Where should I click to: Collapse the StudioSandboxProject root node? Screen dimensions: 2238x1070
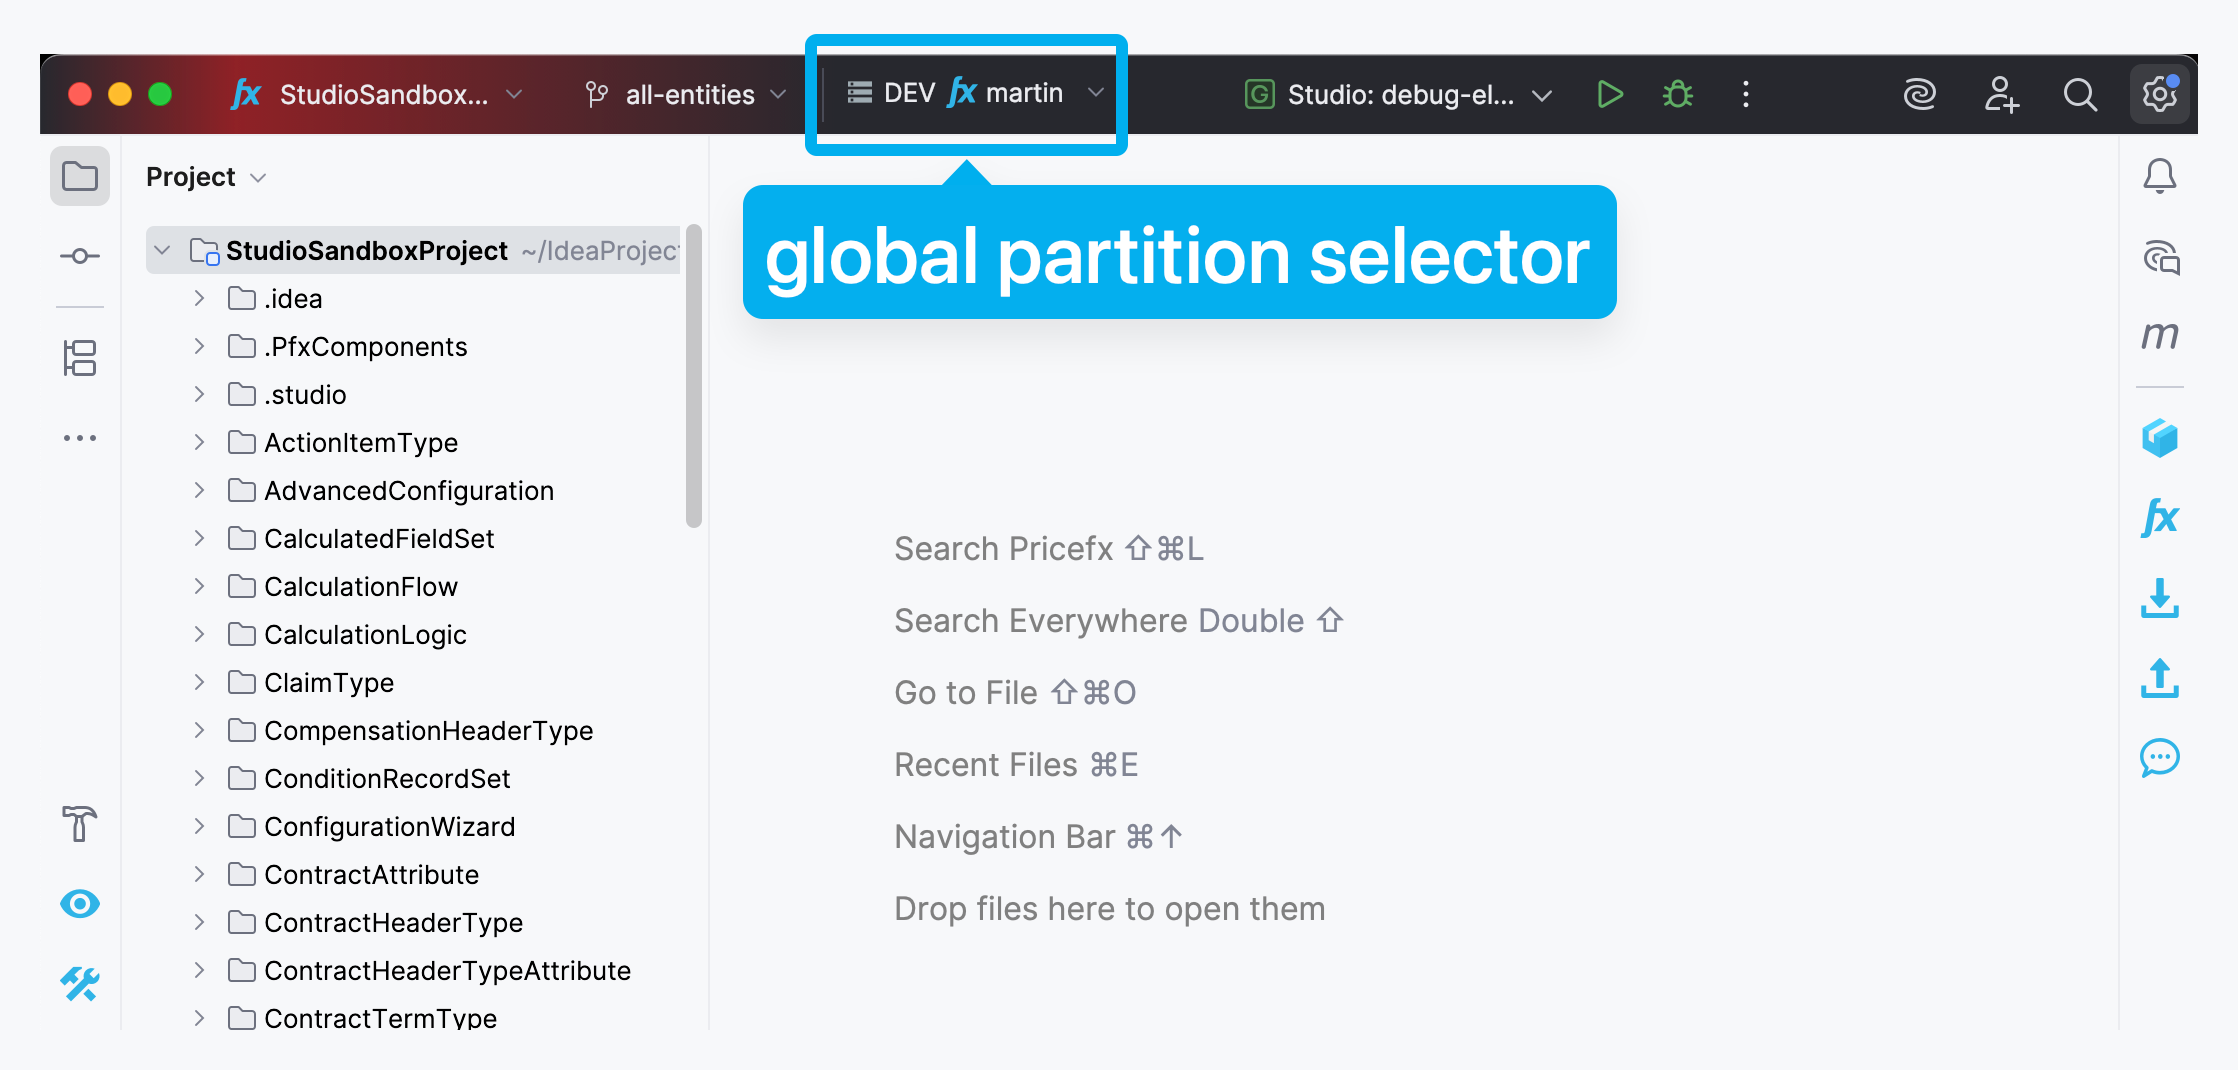pos(163,250)
